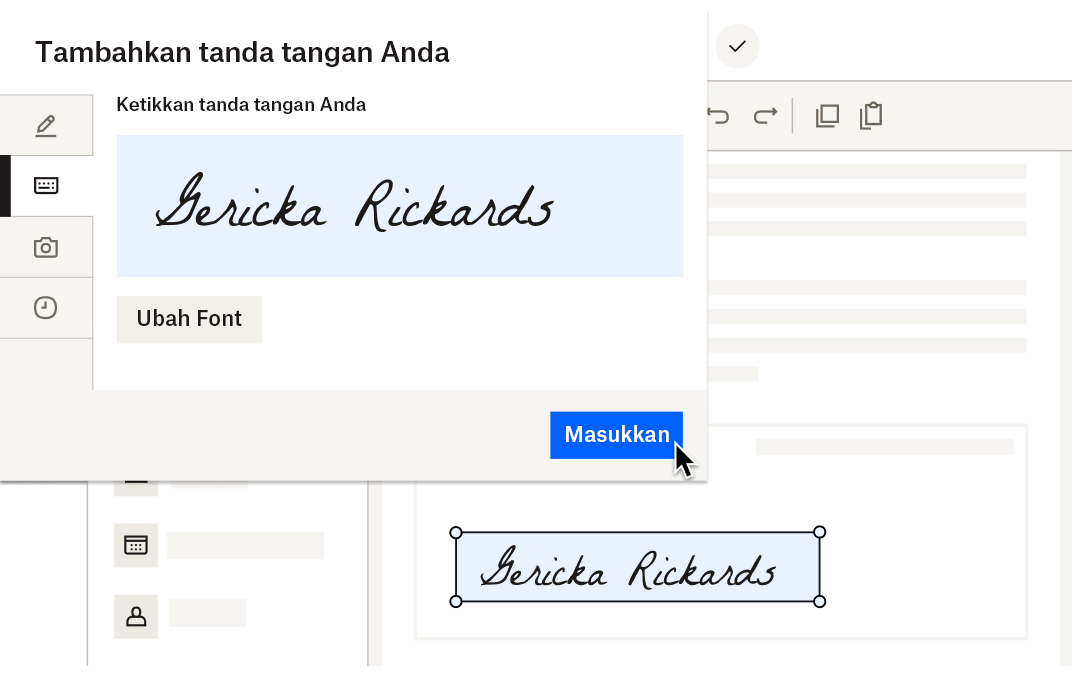Viewport: 1080px width, 677px height.
Task: Click the copy icon in toolbar
Action: (x=827, y=116)
